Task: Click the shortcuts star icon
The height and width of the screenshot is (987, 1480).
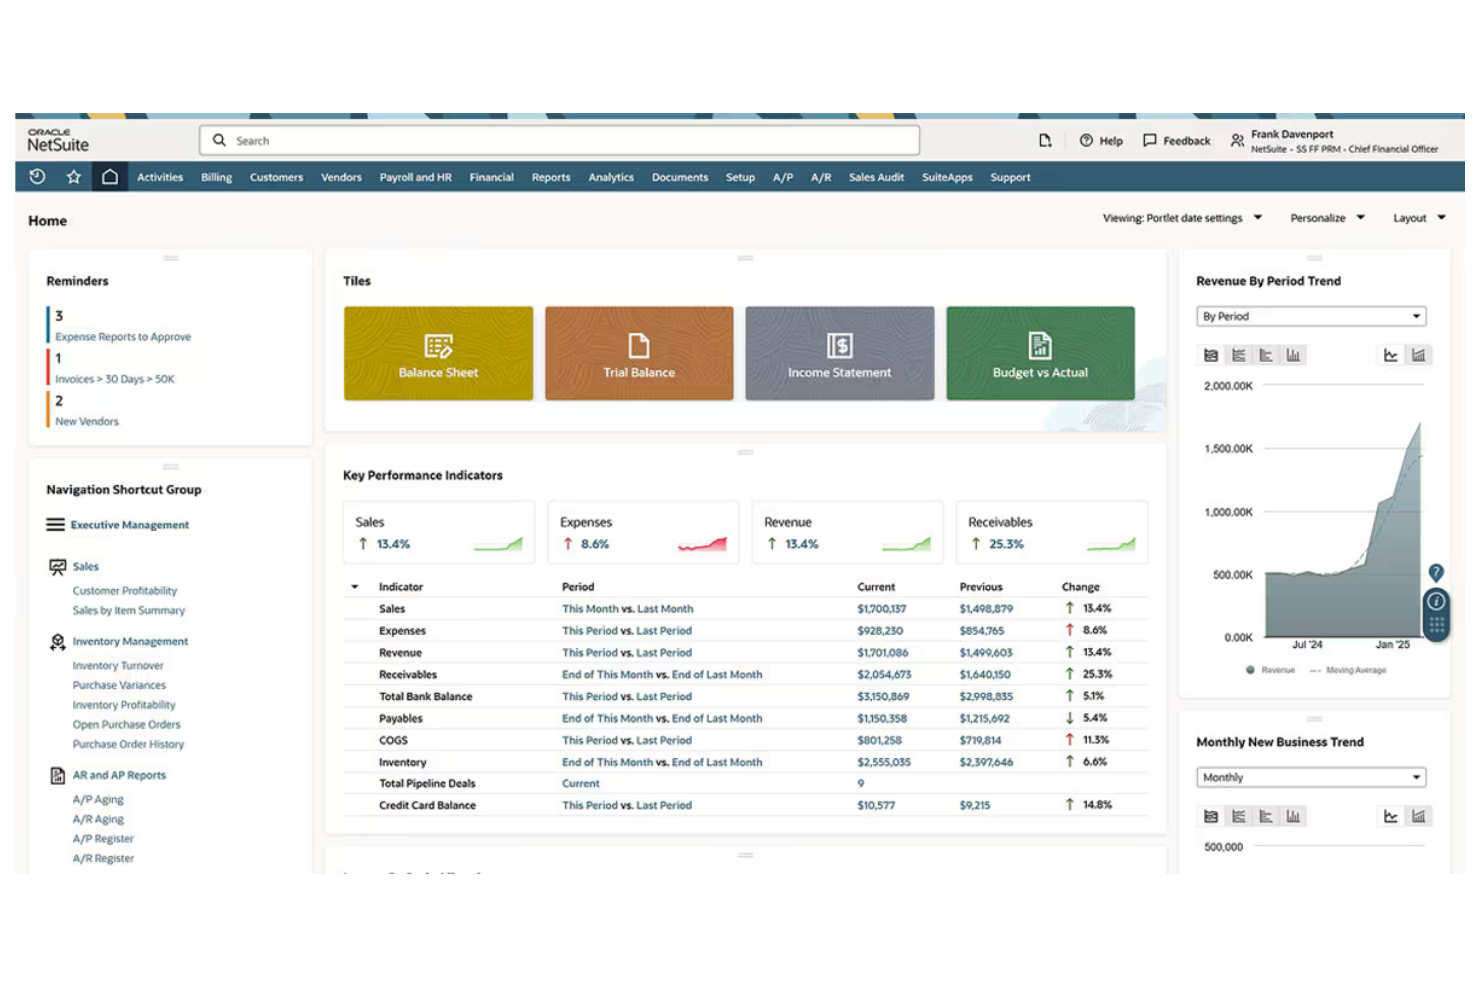Action: [73, 177]
